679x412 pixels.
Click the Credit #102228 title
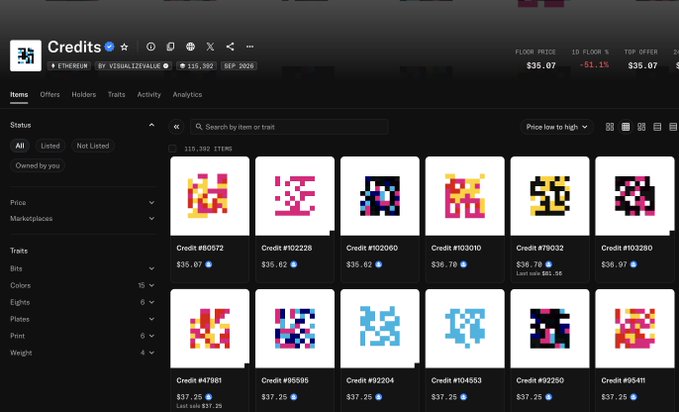(287, 248)
